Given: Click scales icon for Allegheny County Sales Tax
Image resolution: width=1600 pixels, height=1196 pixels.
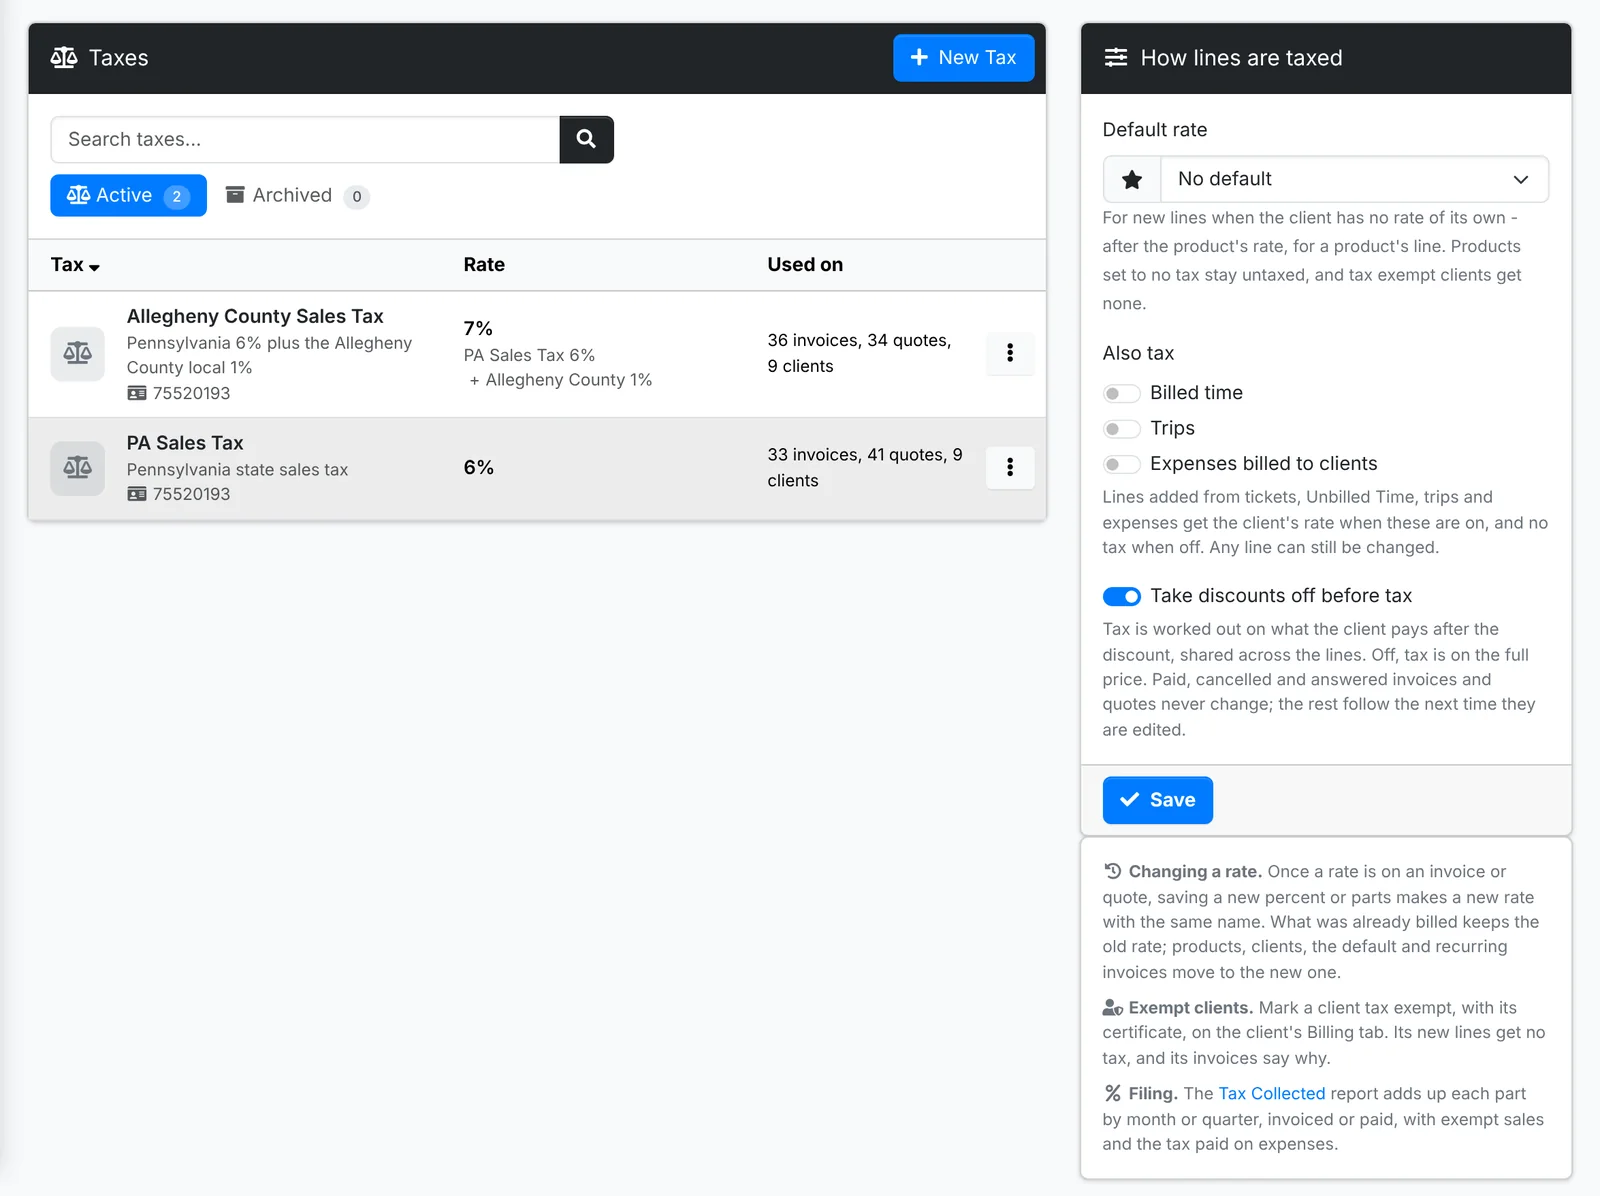Looking at the screenshot, I should (78, 354).
